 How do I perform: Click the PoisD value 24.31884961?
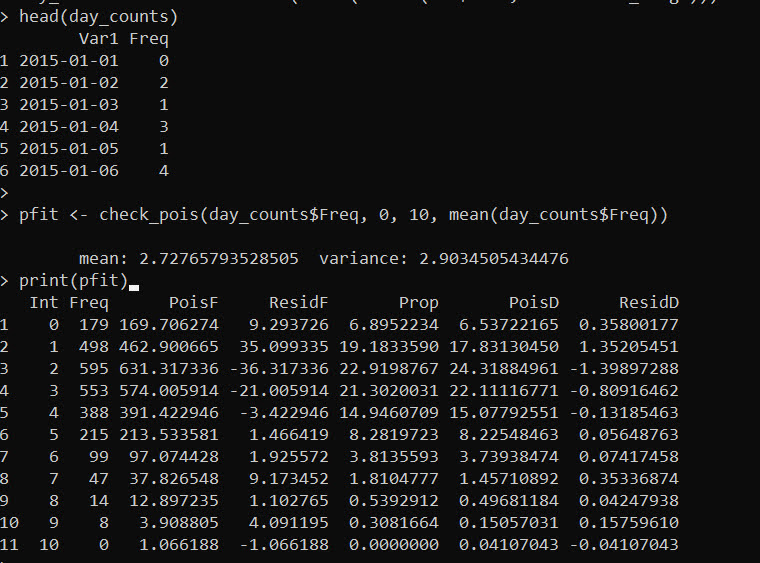point(504,369)
